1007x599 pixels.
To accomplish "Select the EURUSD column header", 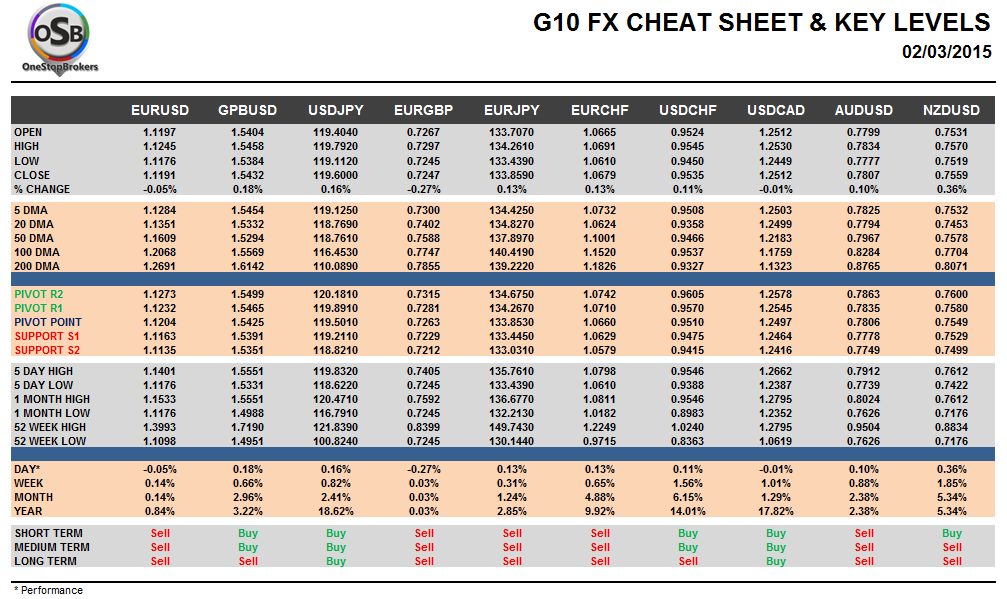I will tap(160, 109).
